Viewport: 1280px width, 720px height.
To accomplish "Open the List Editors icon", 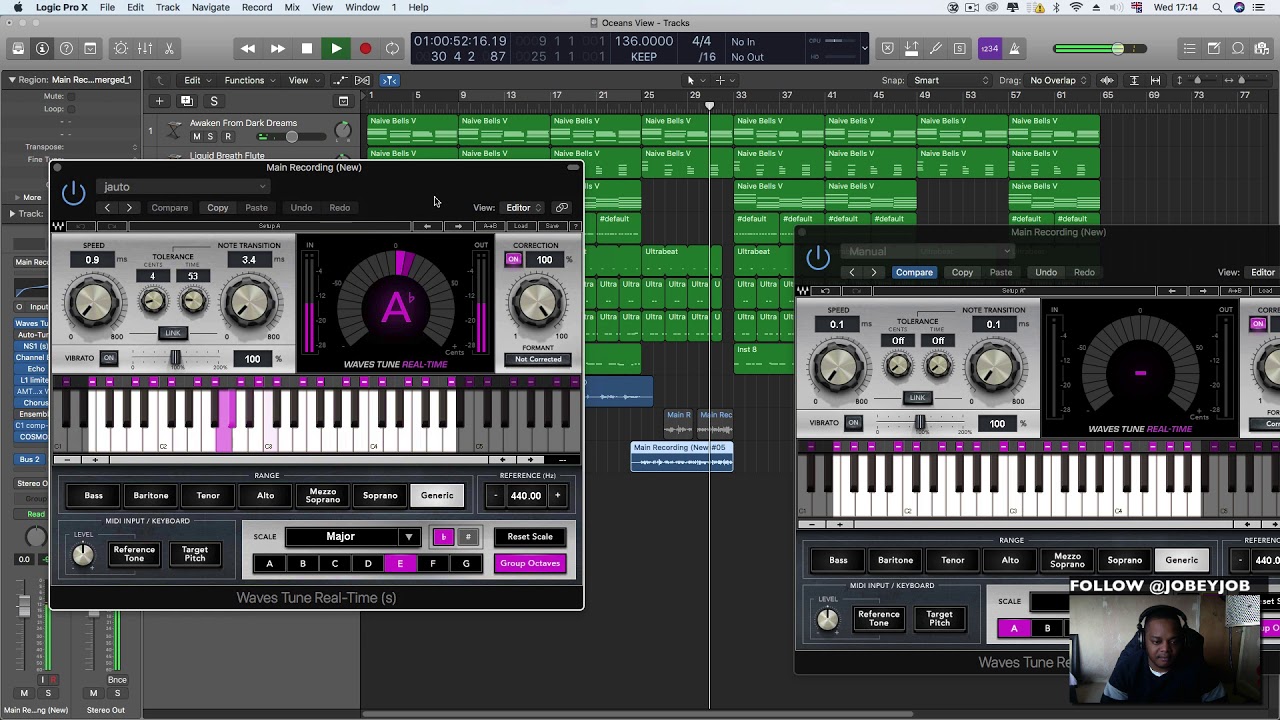I will pyautogui.click(x=1190, y=48).
